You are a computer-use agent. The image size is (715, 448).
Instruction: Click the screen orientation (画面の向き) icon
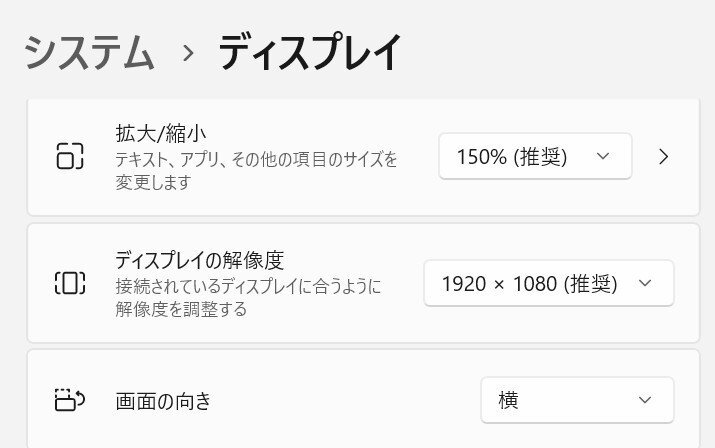(70, 400)
